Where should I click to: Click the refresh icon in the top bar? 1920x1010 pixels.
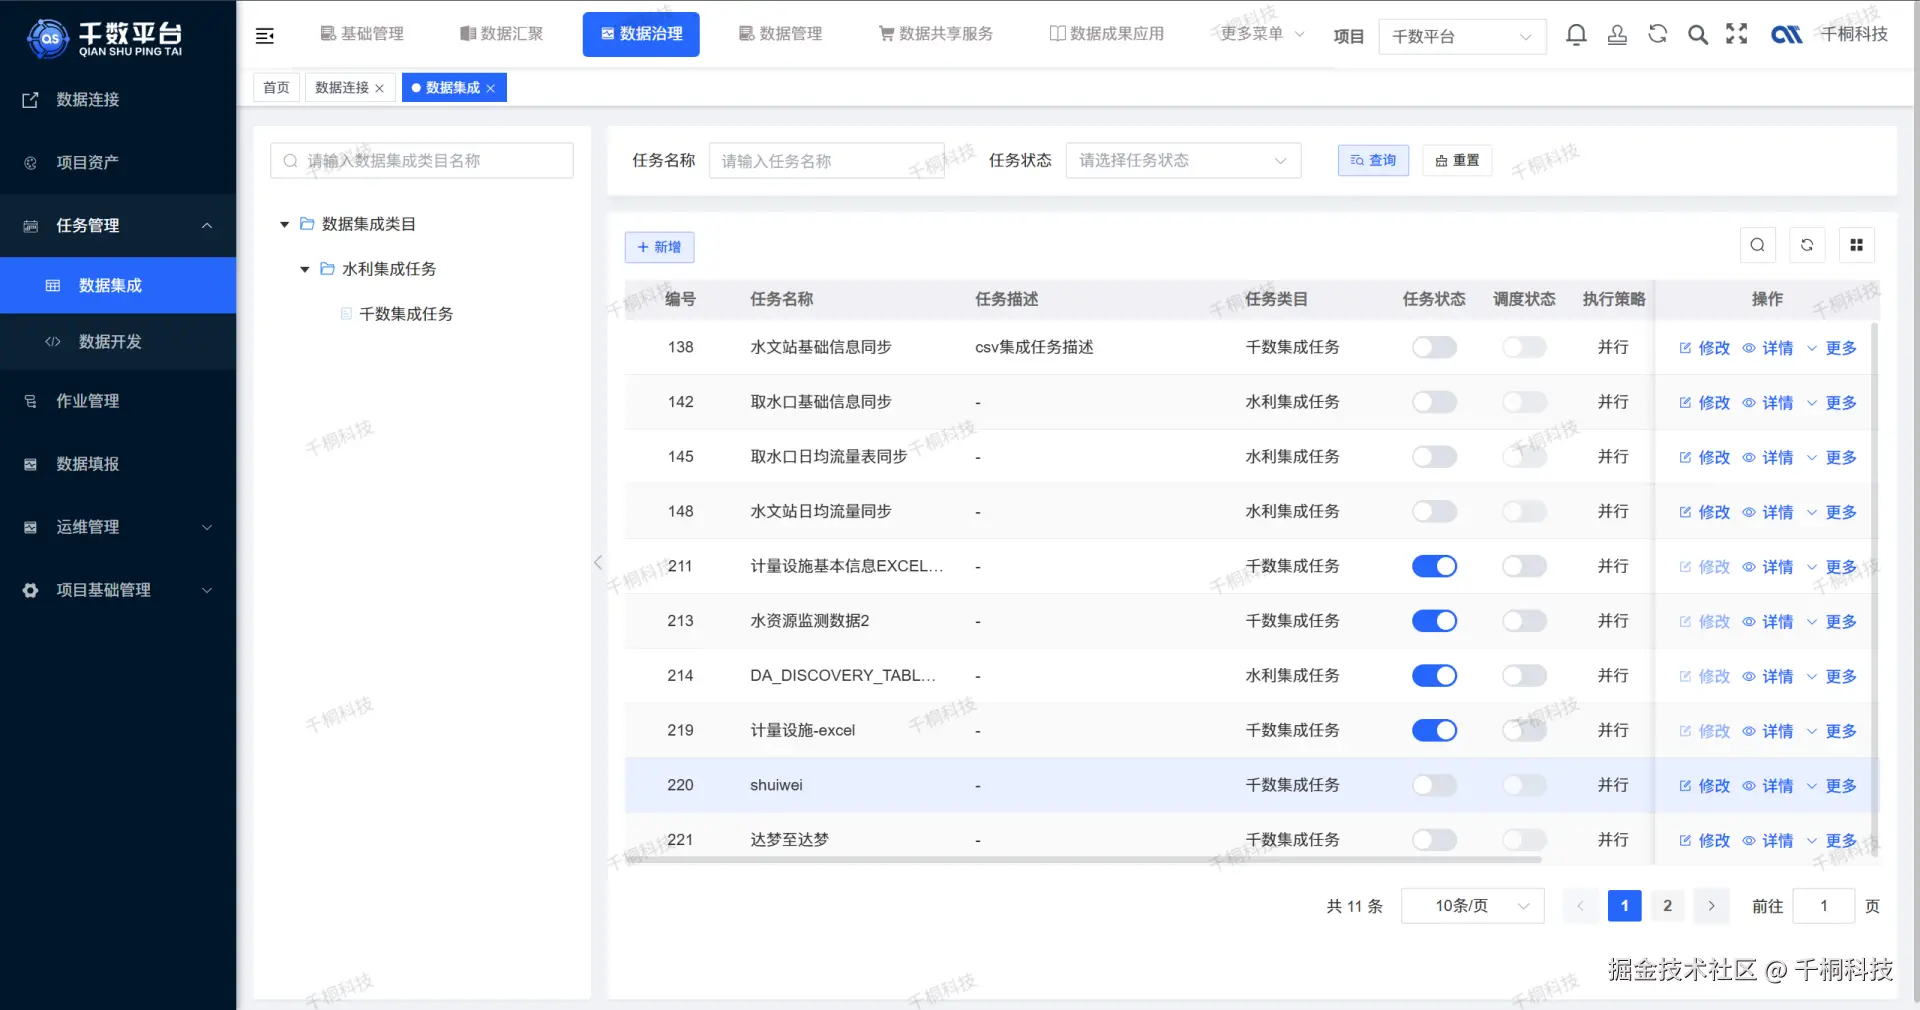(x=1657, y=34)
